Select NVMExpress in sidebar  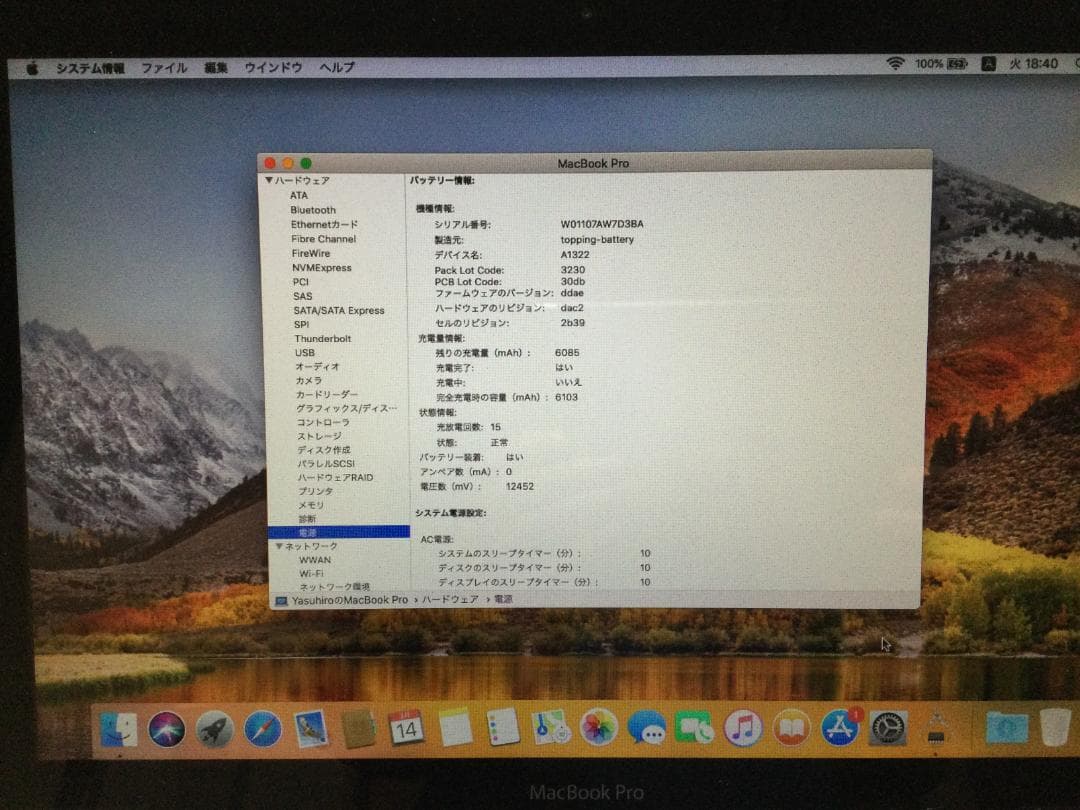[322, 268]
